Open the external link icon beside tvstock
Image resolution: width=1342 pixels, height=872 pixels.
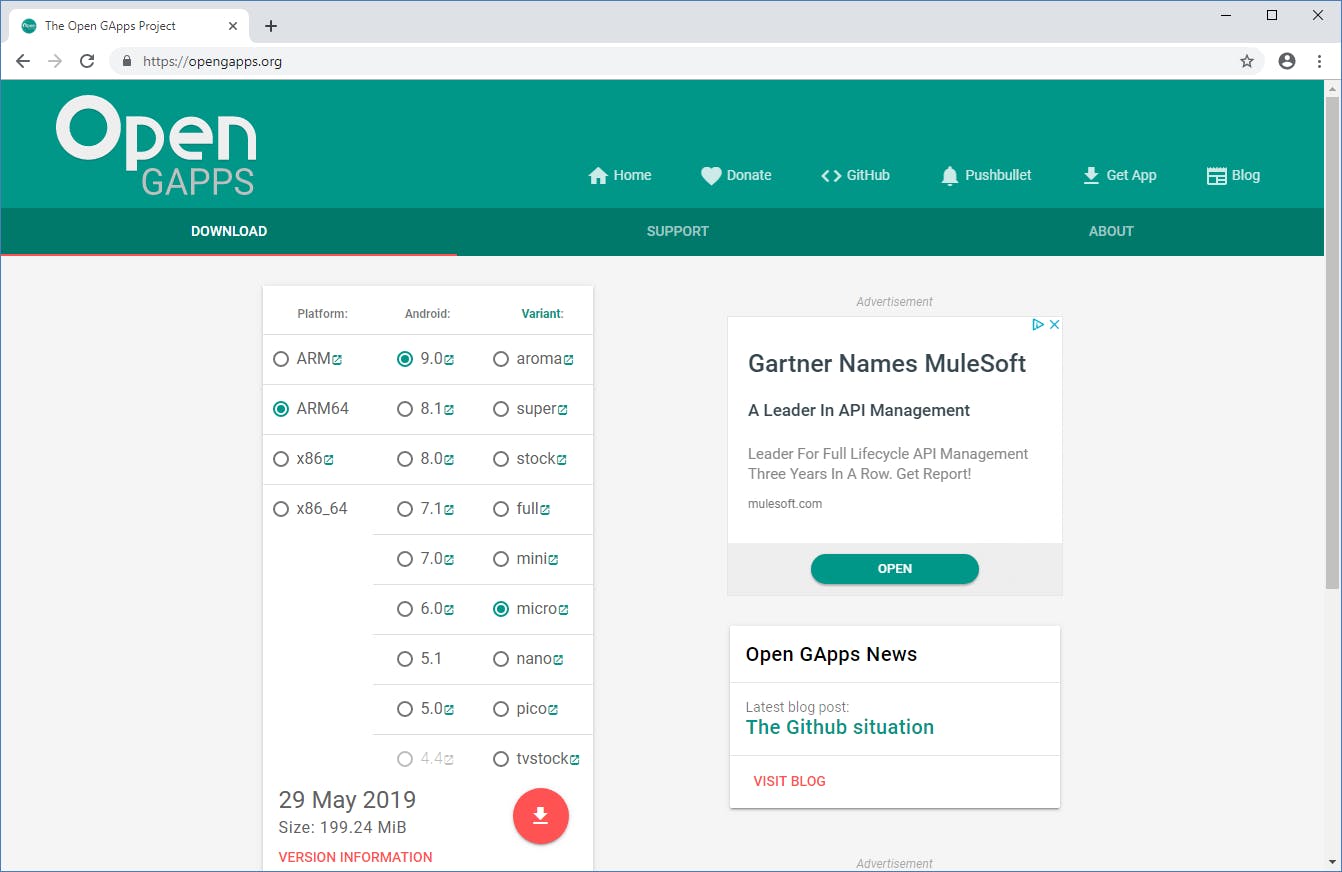pos(575,760)
